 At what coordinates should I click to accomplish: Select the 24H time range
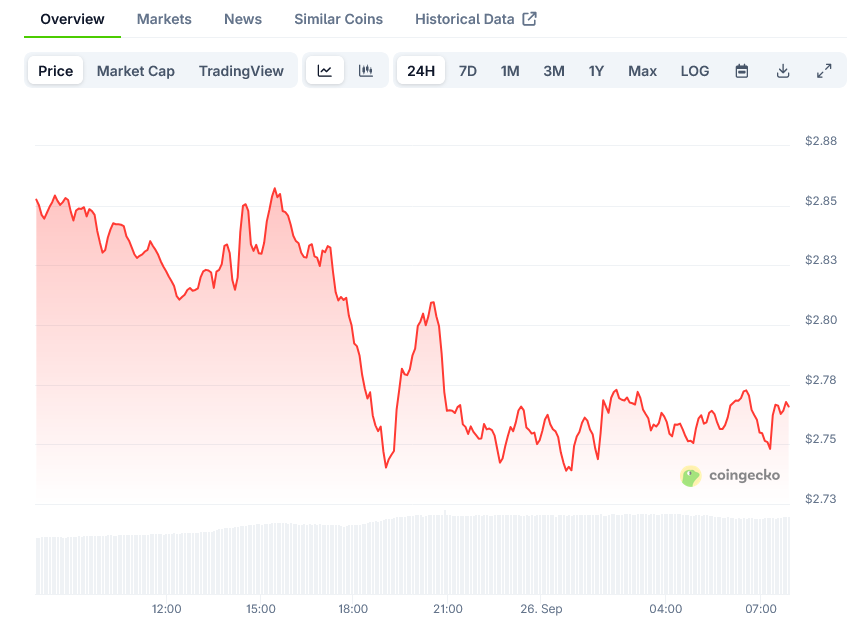tap(421, 71)
